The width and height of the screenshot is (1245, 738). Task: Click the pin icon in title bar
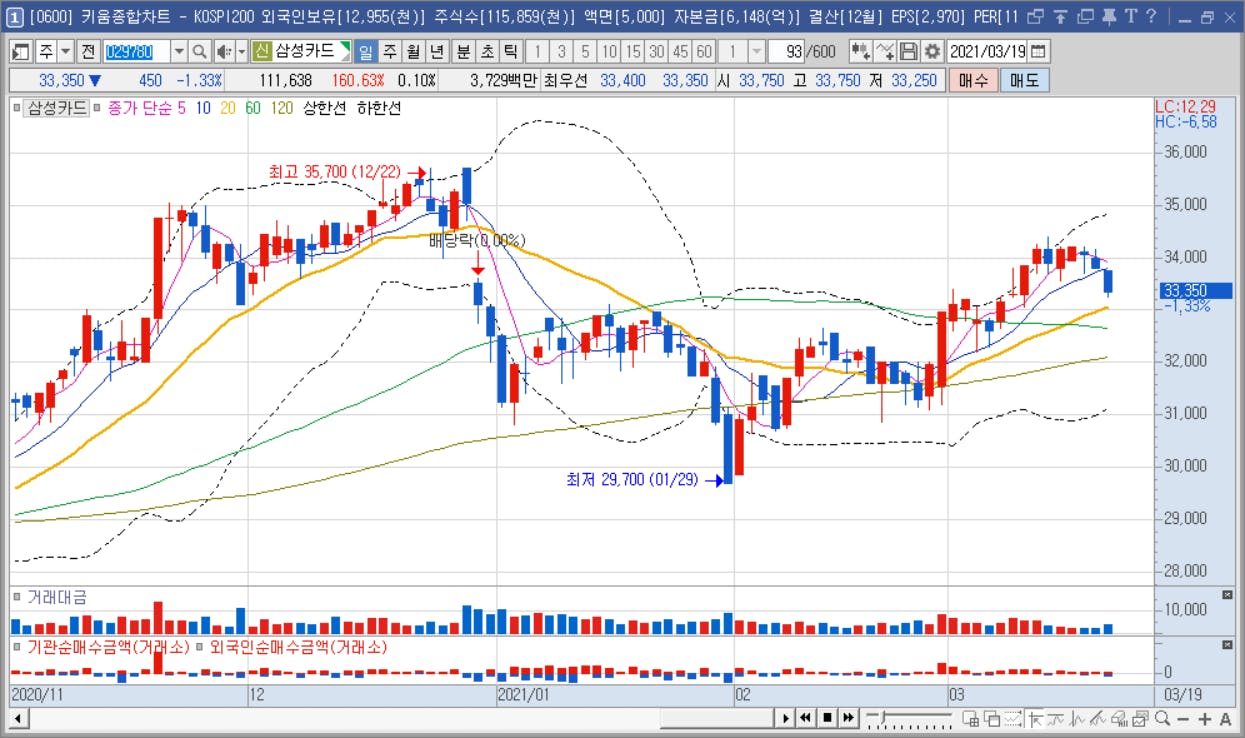click(x=1108, y=16)
